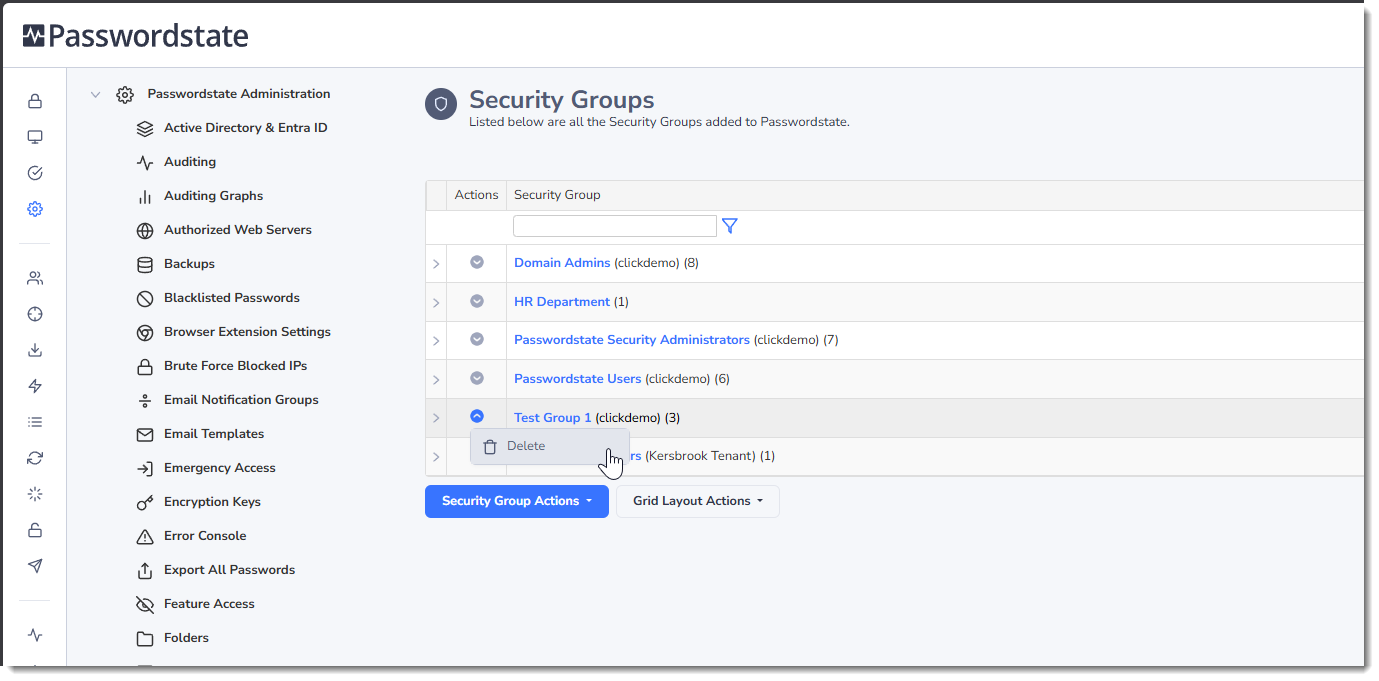Click the pulse line icon at rail bottom
Screen dimensions: 1379x681
click(35, 635)
